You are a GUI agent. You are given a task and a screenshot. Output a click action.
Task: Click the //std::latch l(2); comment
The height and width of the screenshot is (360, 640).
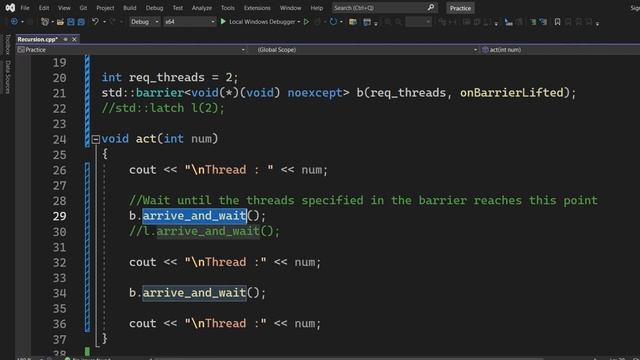163,108
